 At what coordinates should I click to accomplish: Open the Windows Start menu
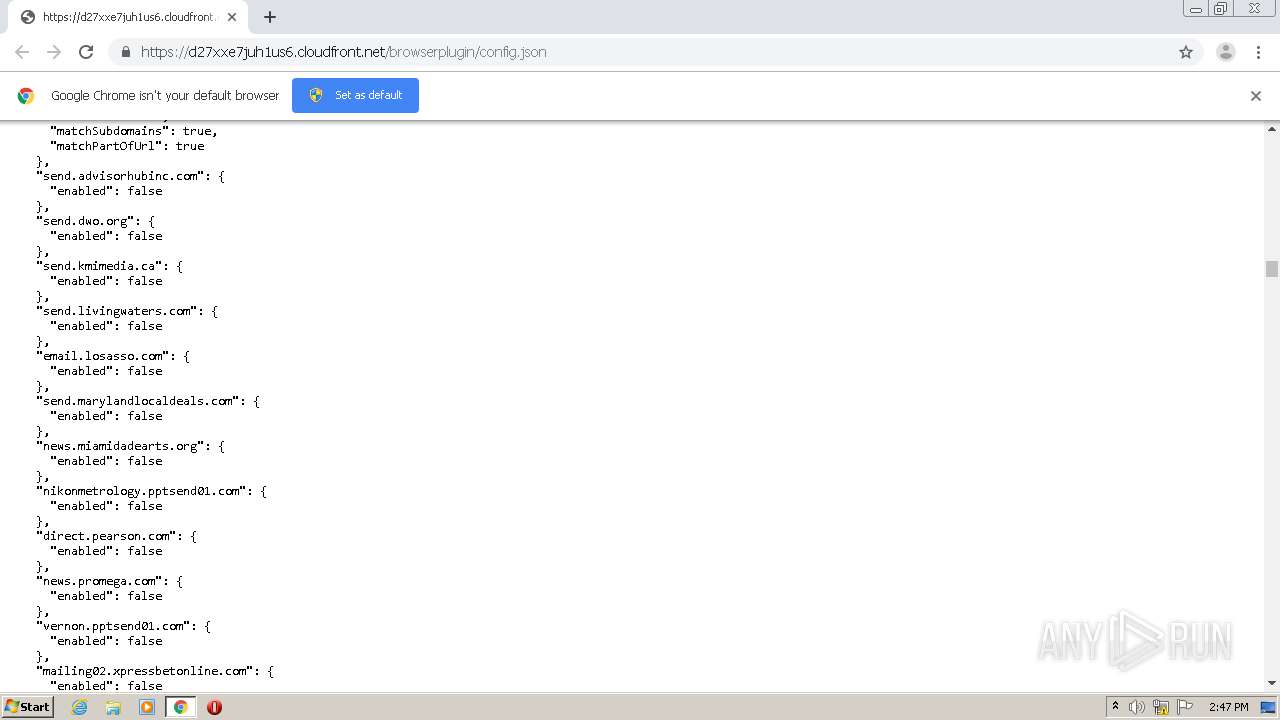[x=28, y=707]
